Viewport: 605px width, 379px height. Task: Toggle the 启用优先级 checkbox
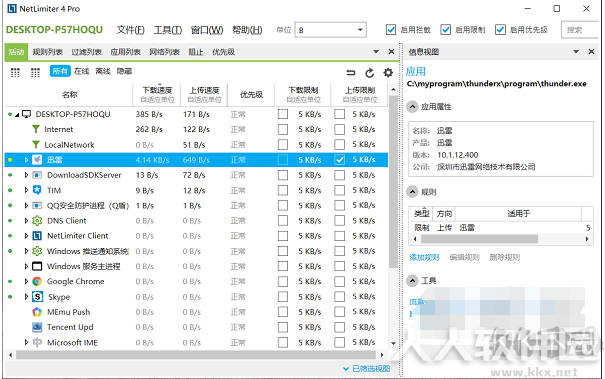[x=500, y=30]
